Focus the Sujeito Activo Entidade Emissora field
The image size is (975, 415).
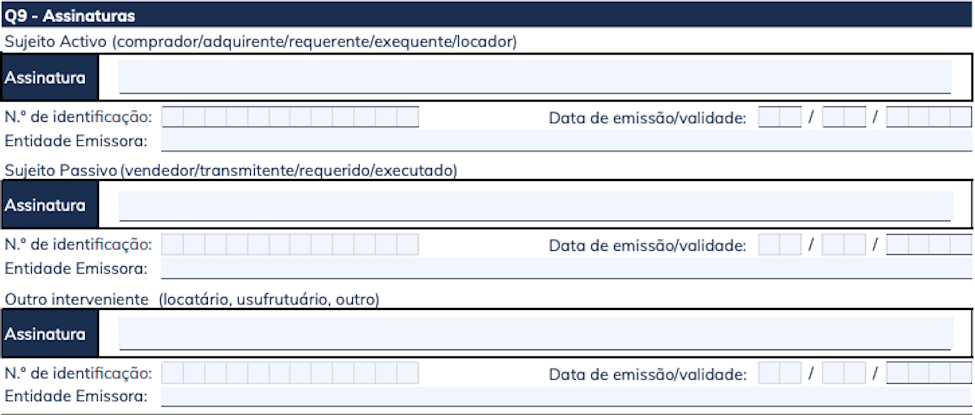[x=566, y=141]
